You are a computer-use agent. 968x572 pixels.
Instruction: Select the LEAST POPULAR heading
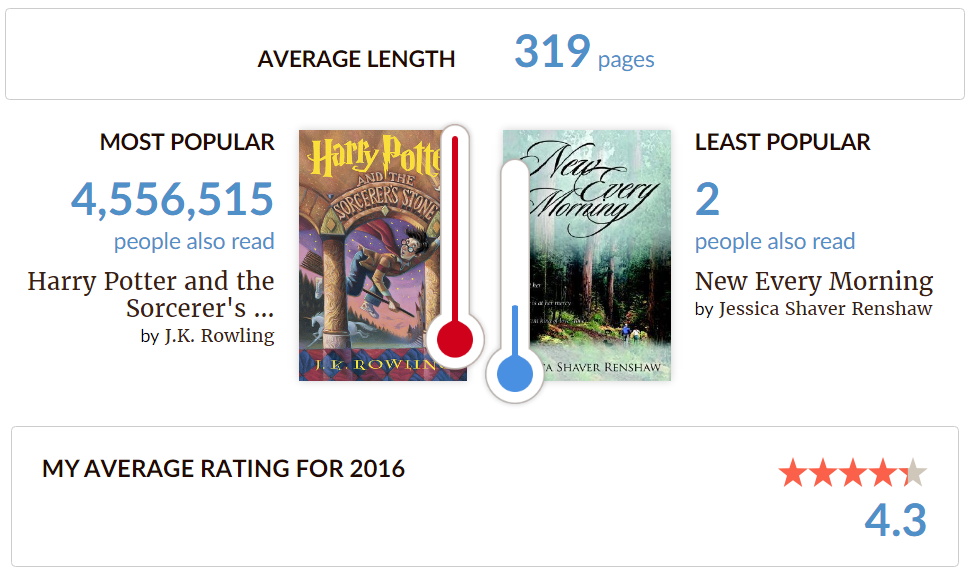point(783,143)
